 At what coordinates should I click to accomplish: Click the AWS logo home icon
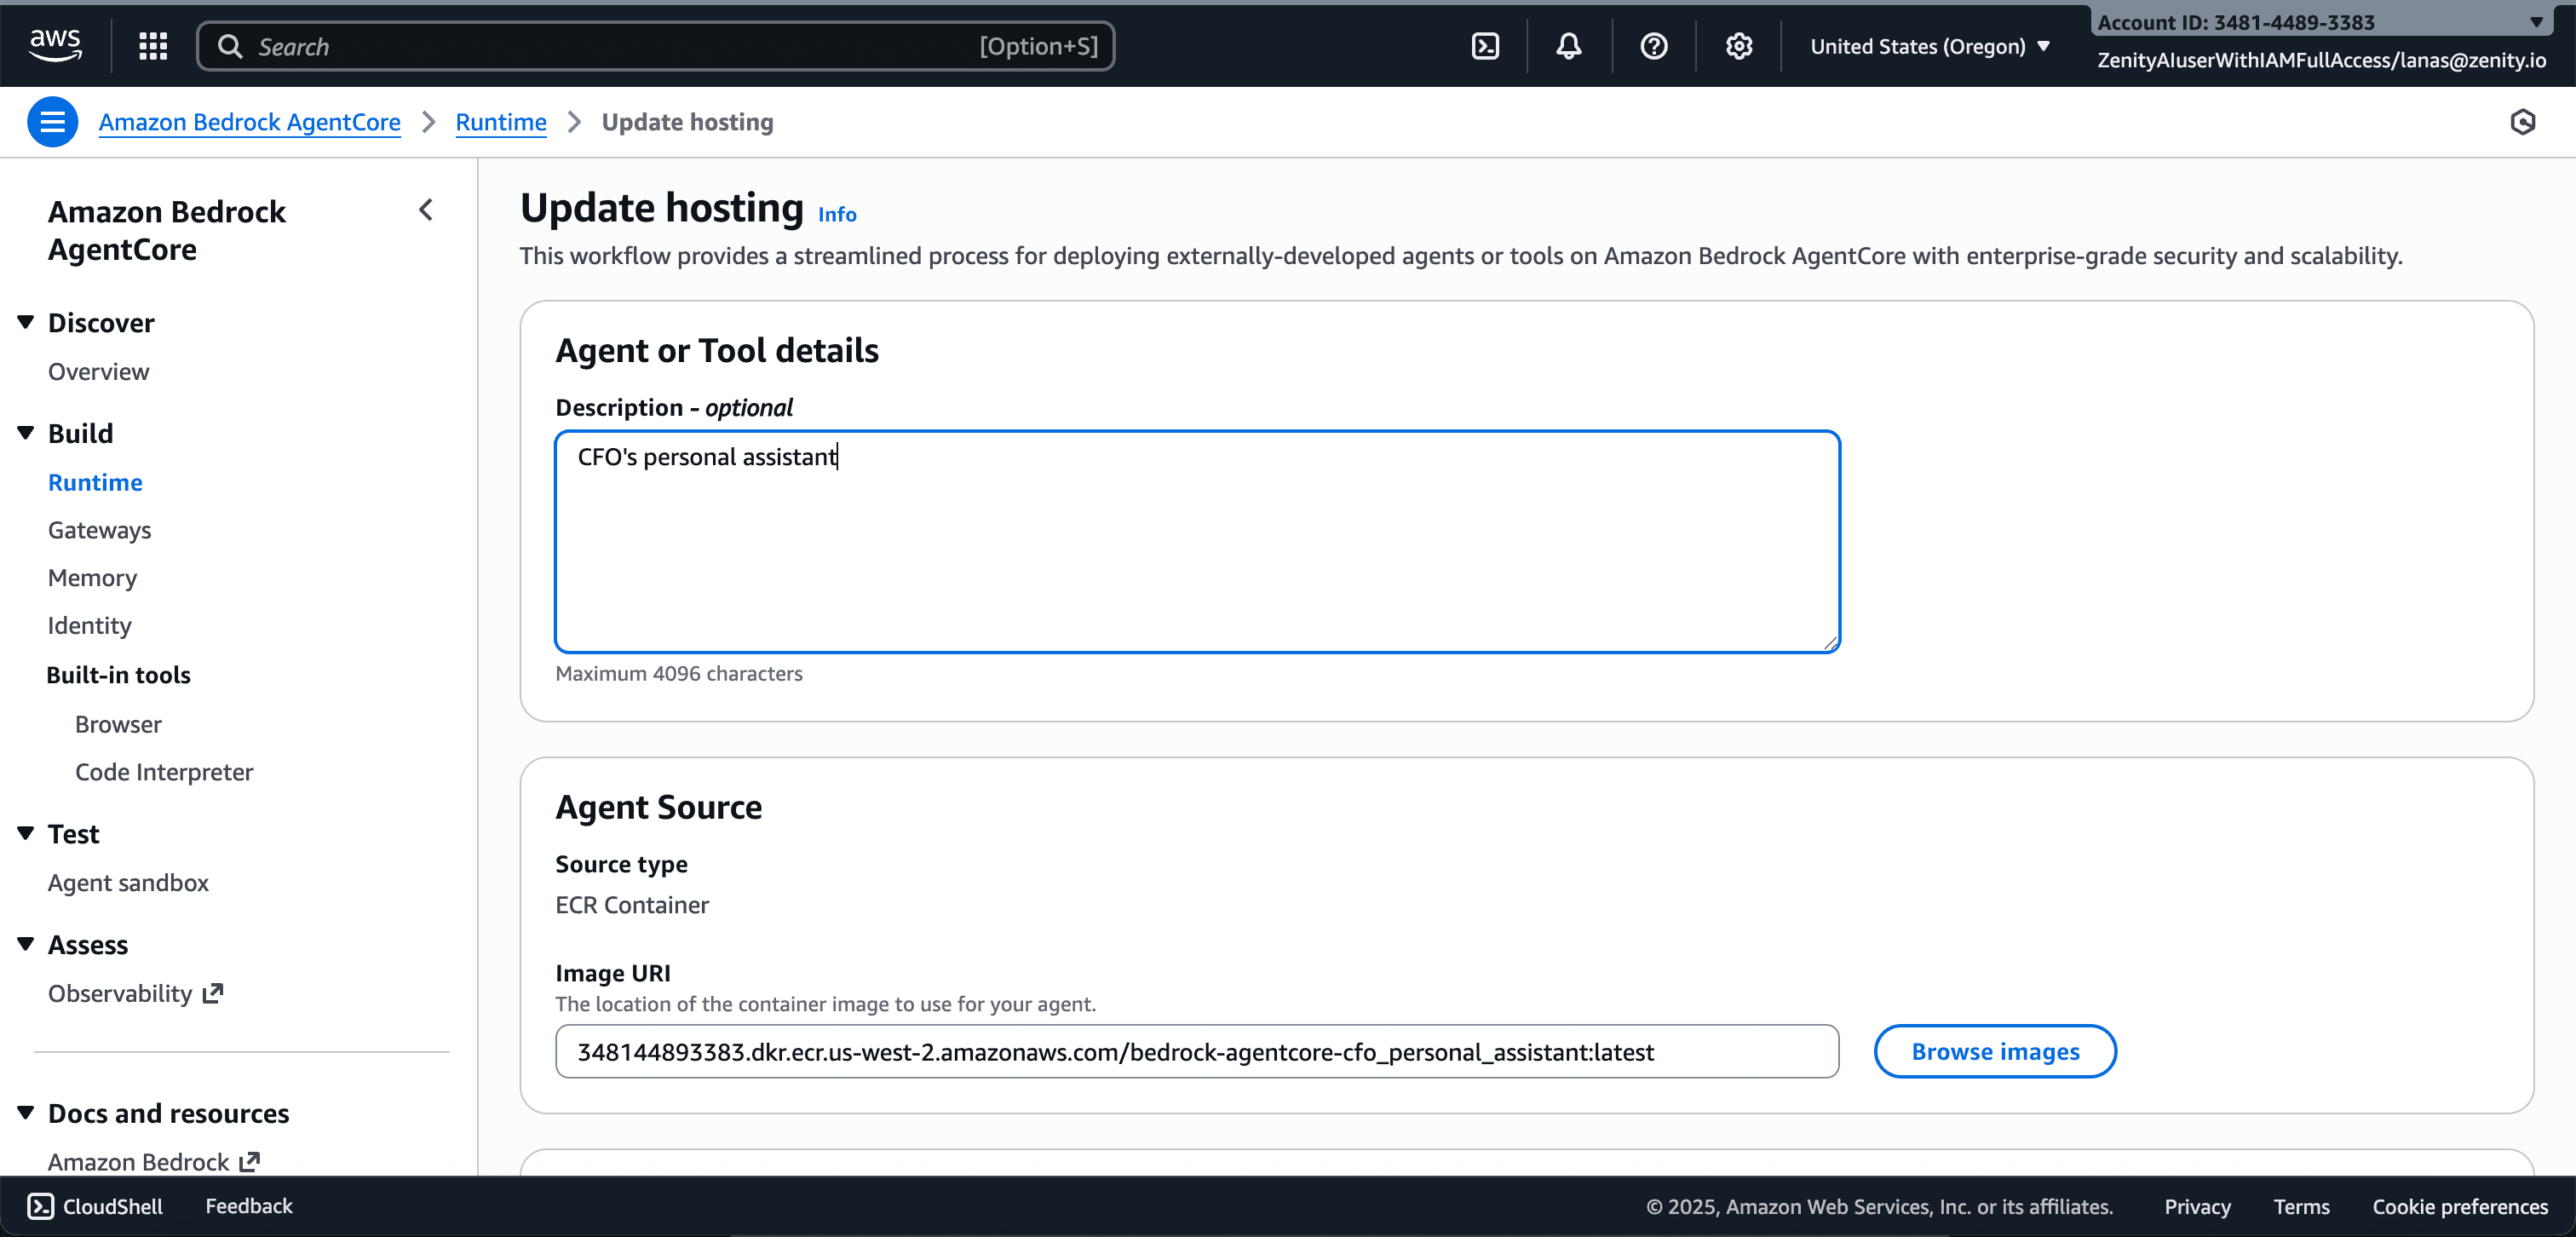click(x=55, y=45)
